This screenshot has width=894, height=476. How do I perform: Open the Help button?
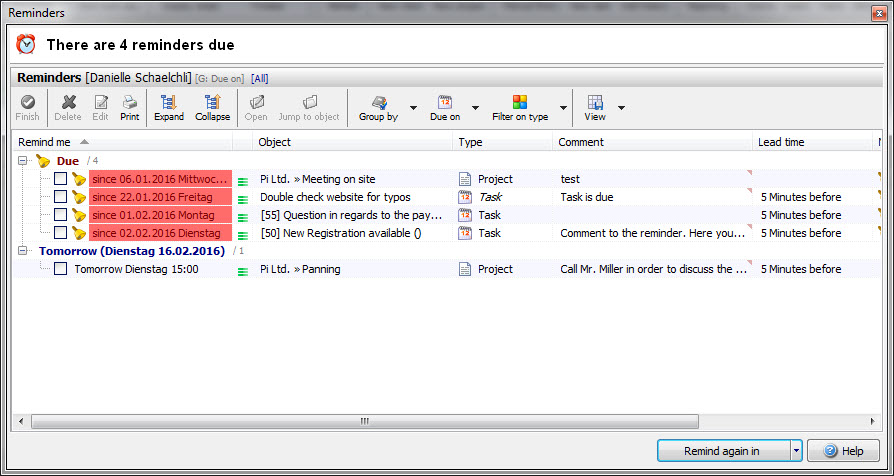843,451
